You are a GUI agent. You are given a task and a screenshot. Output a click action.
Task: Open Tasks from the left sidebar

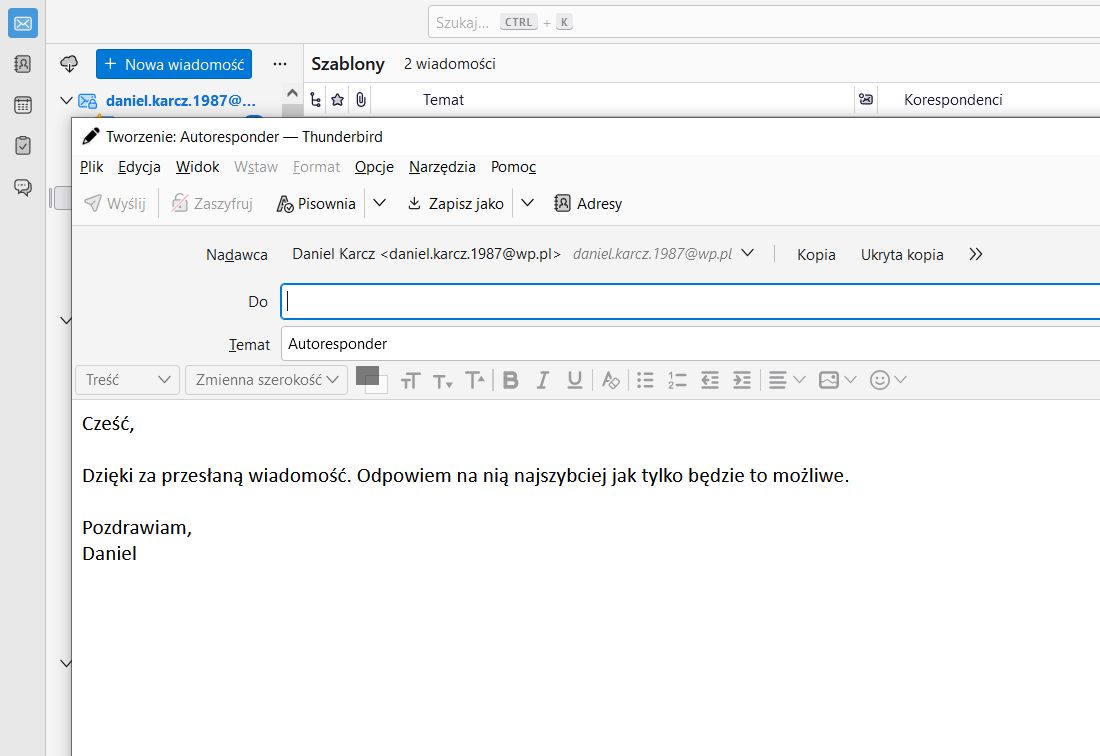[x=22, y=145]
